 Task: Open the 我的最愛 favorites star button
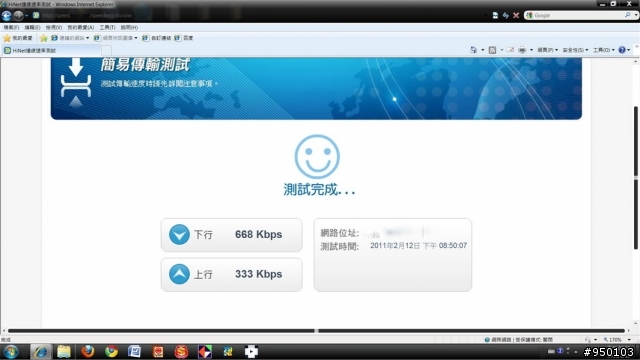(x=18, y=38)
